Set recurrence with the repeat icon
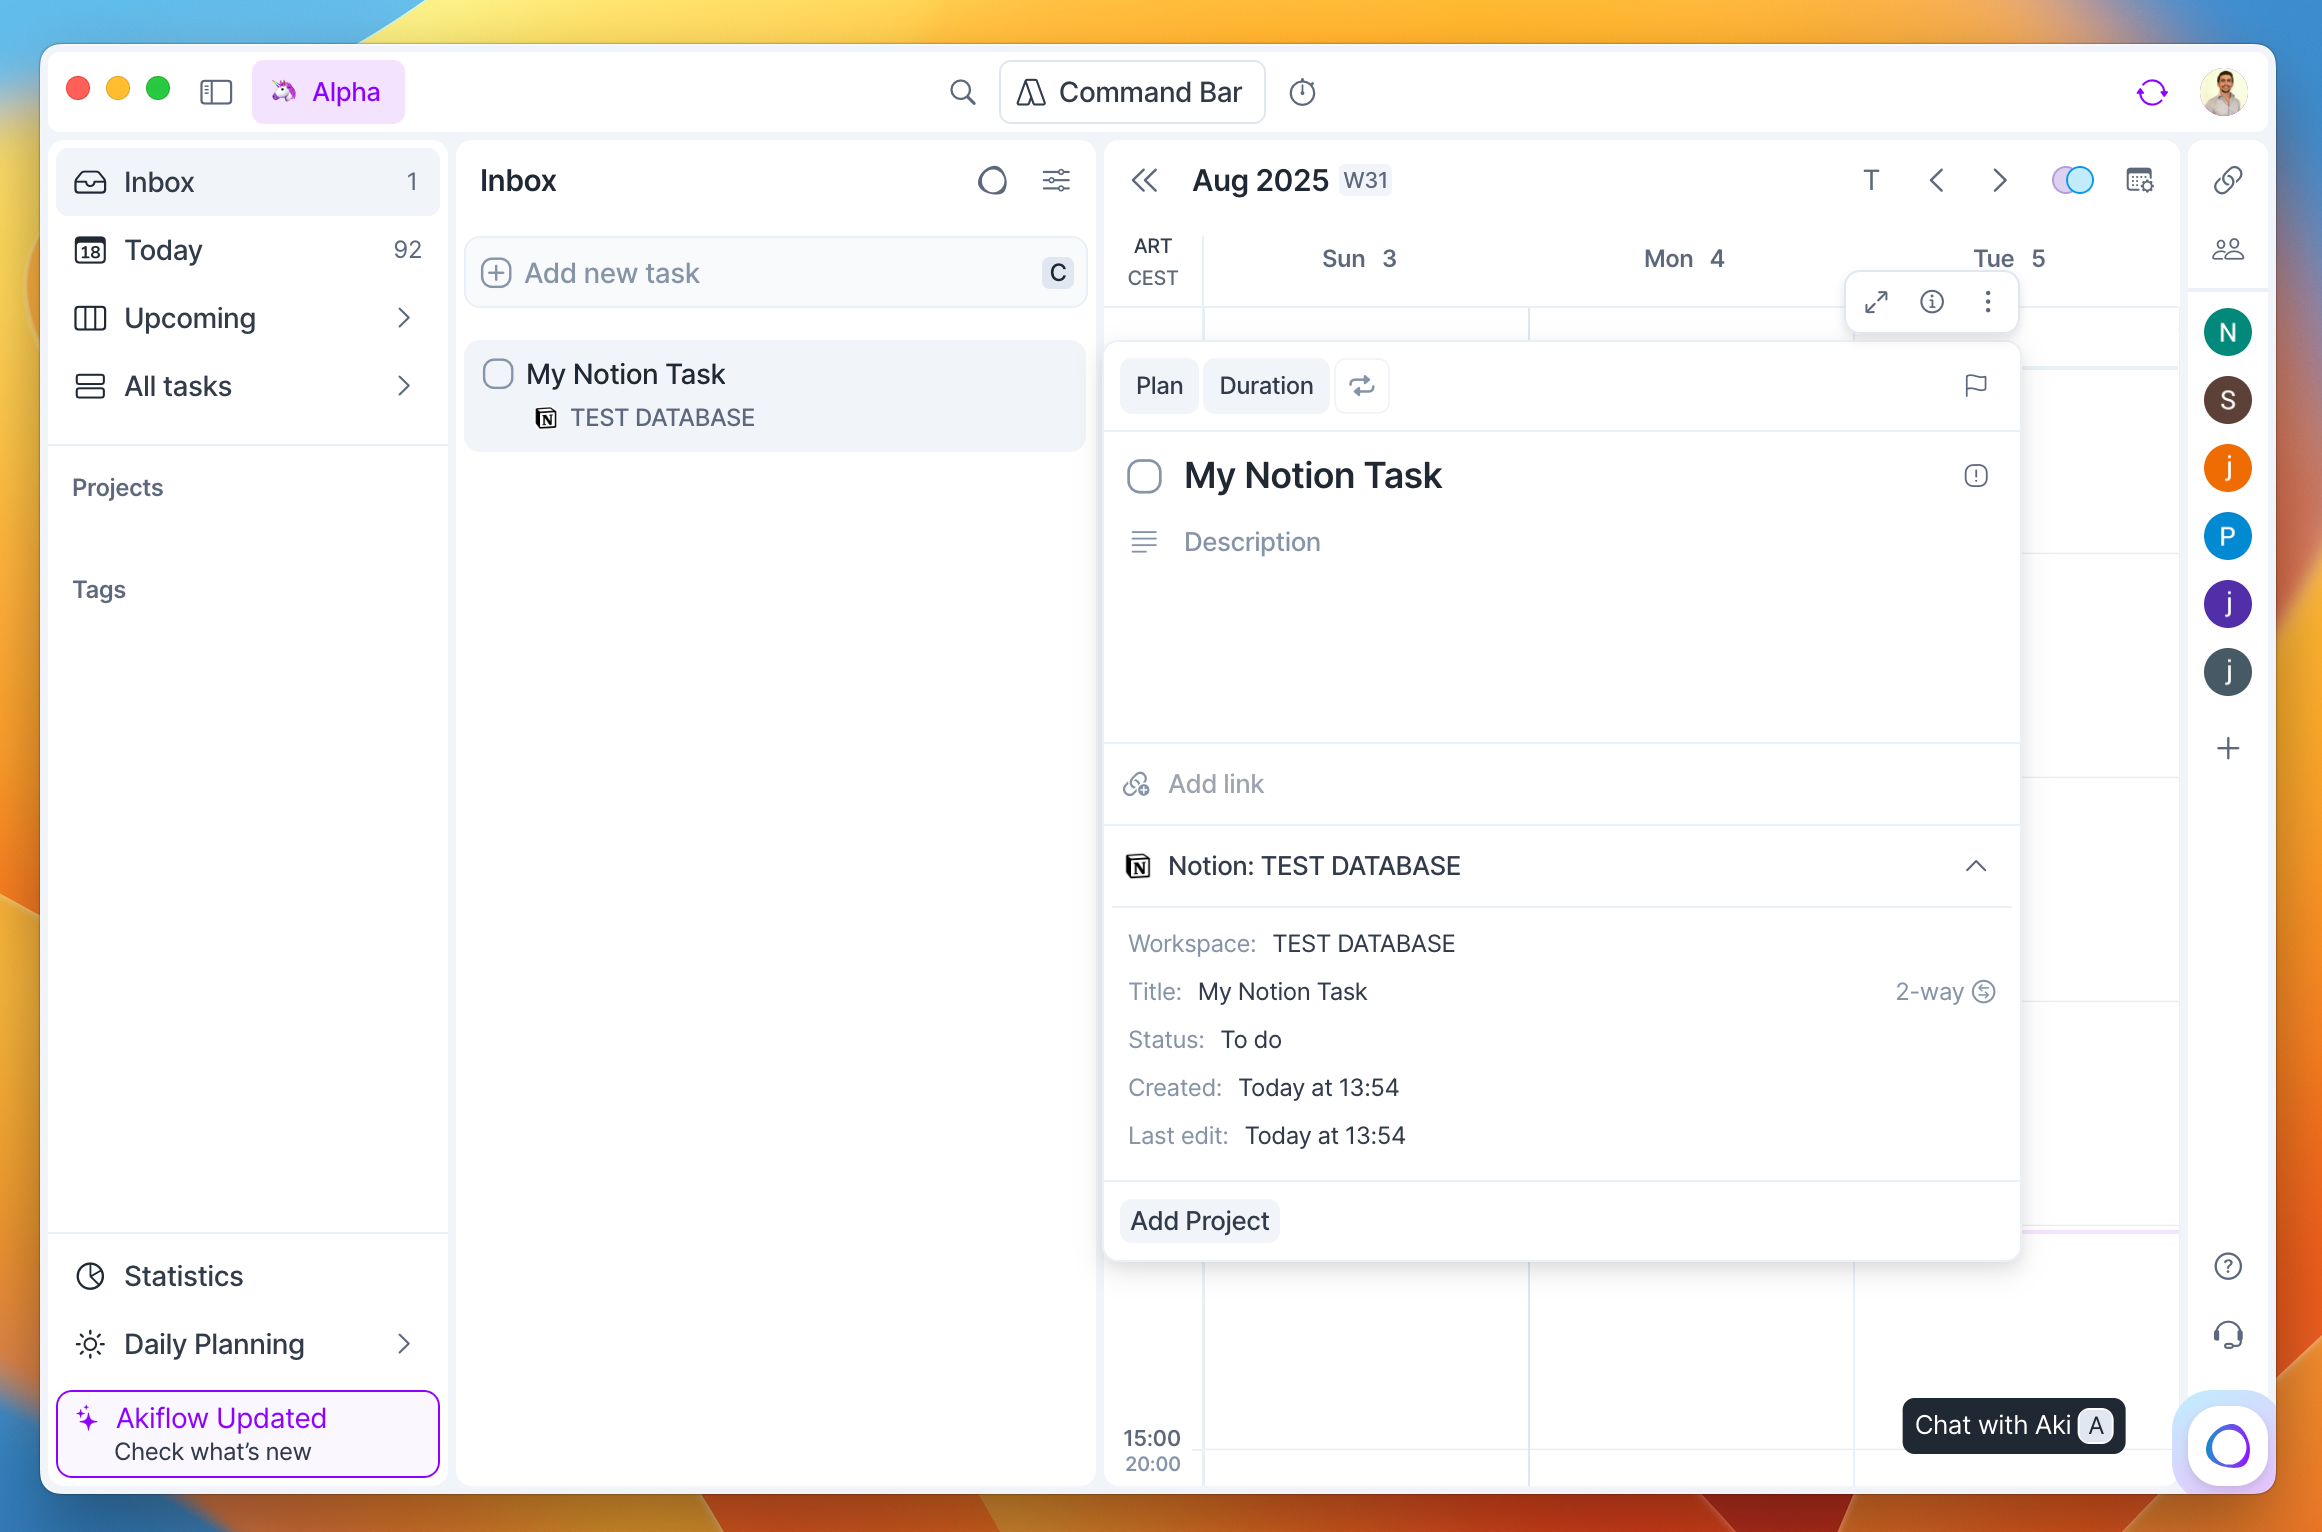Viewport: 2322px width, 1532px height. coord(1361,386)
